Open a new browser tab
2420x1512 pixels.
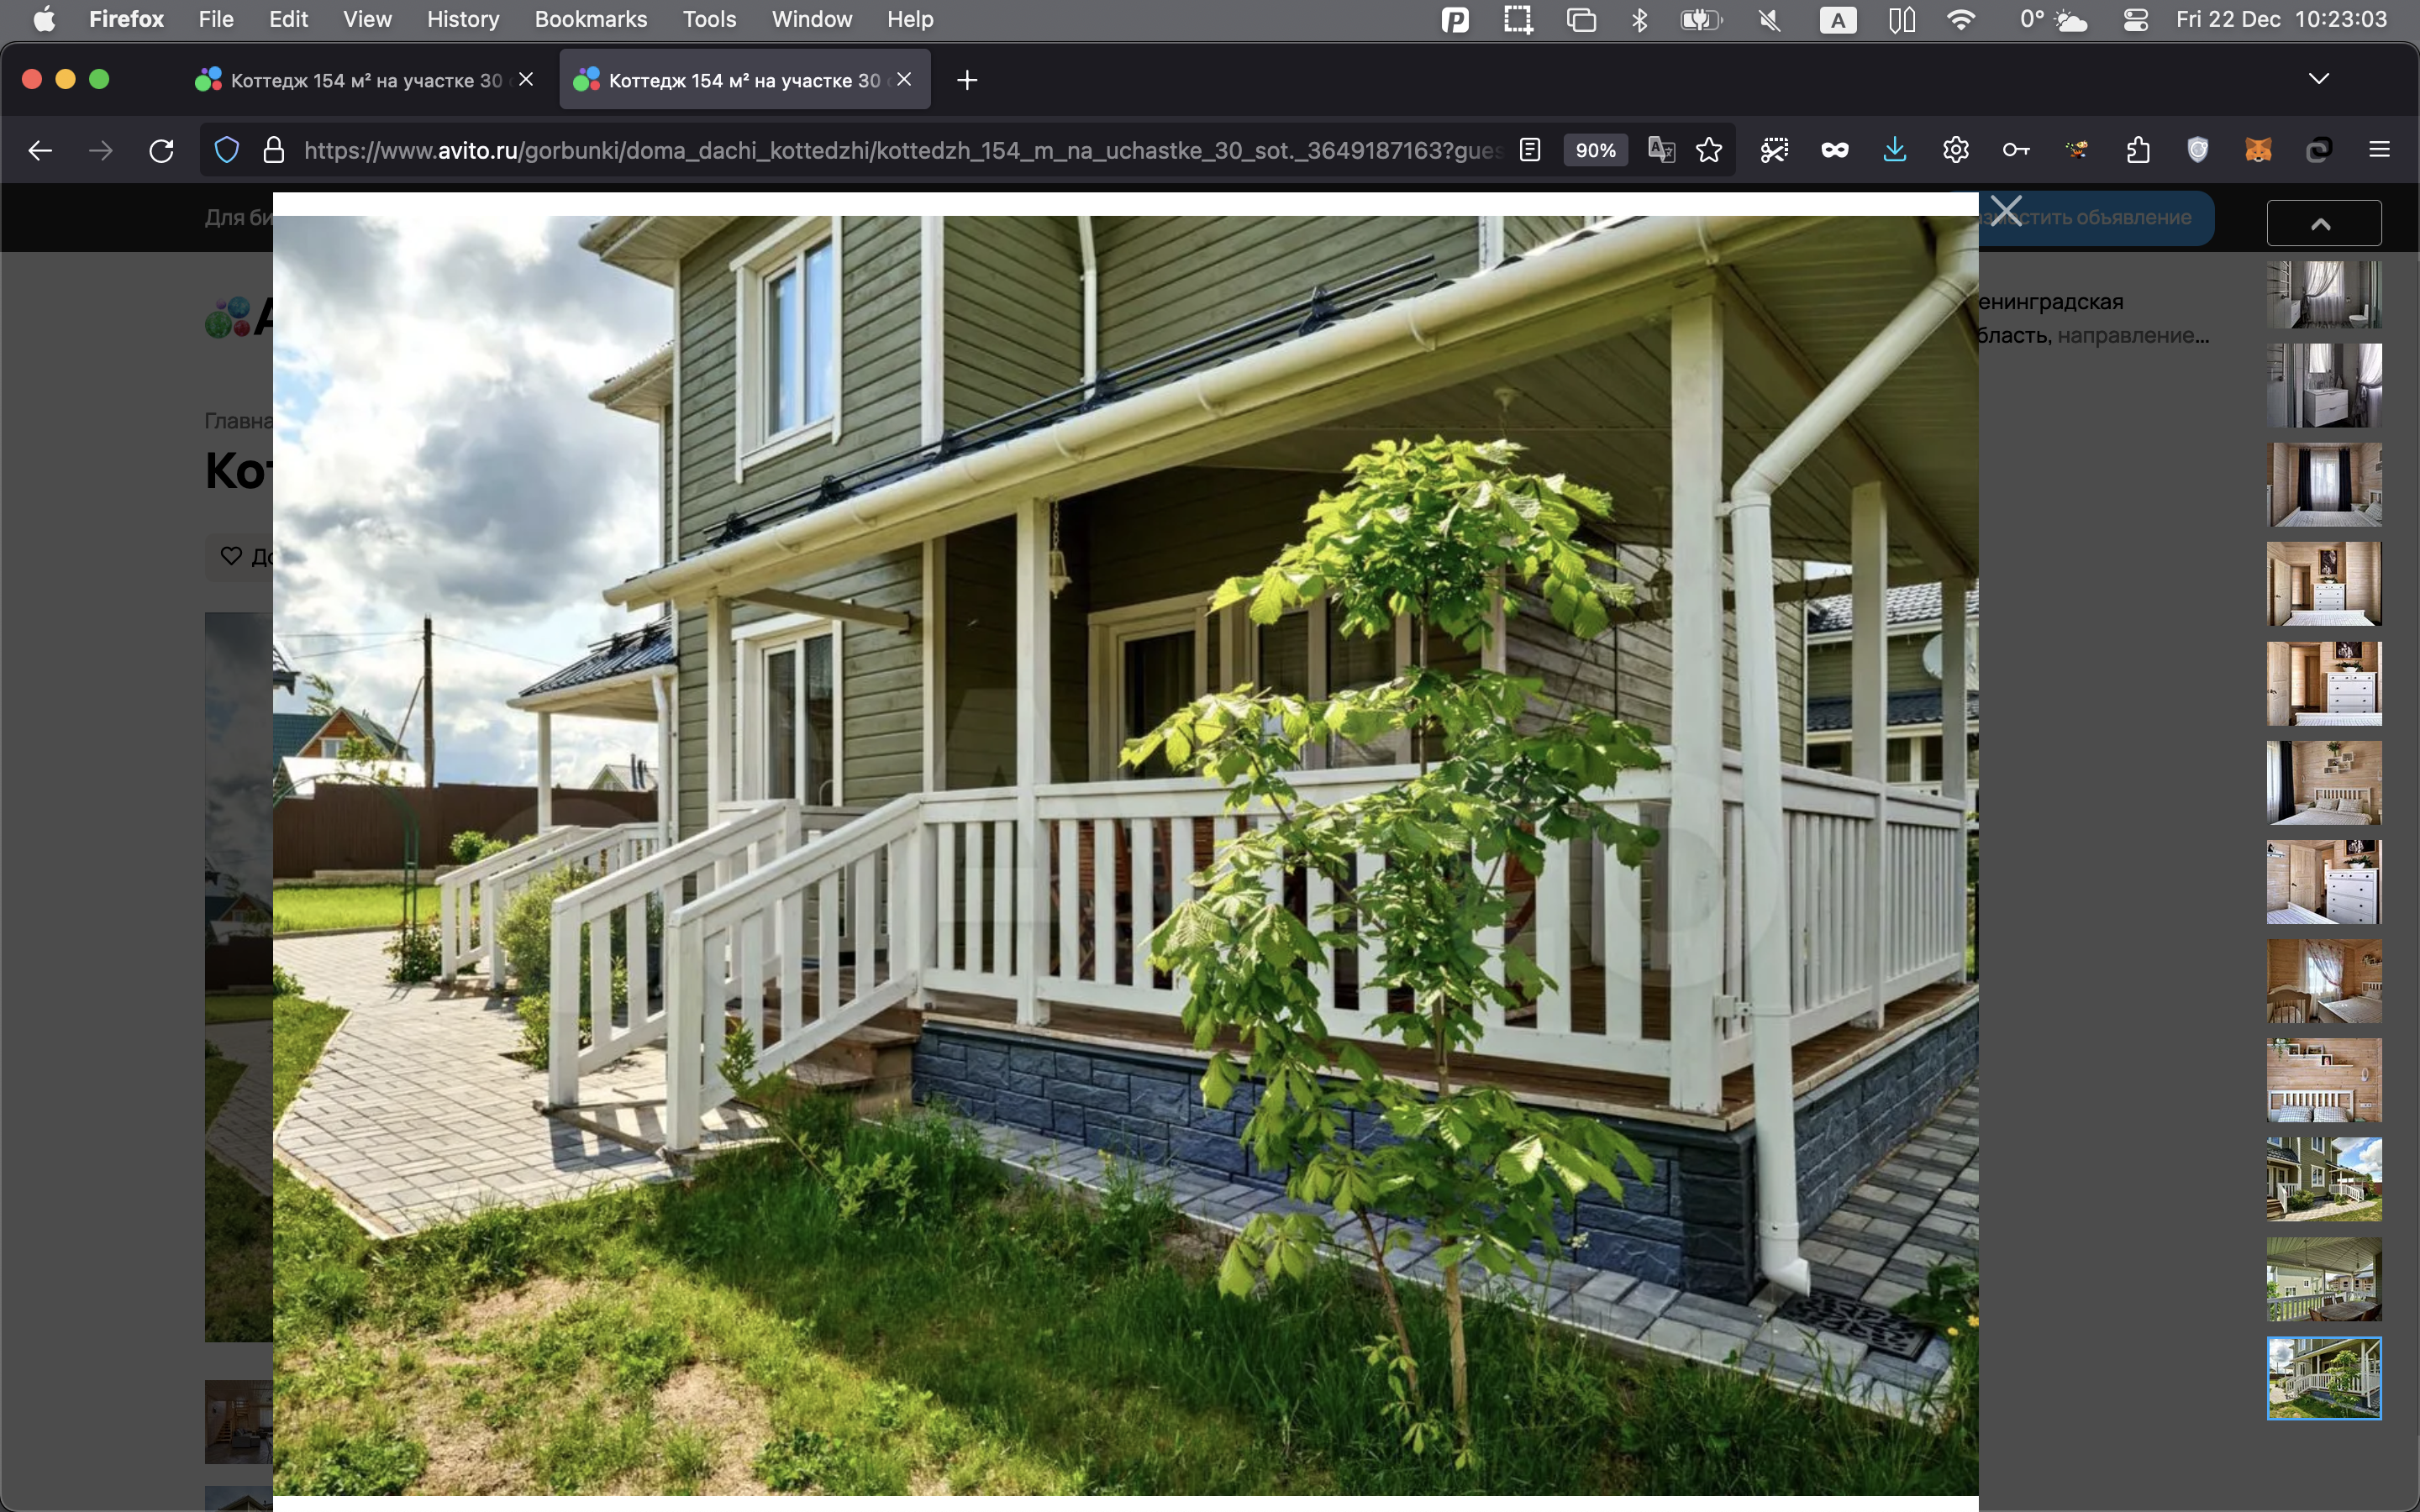[966, 80]
